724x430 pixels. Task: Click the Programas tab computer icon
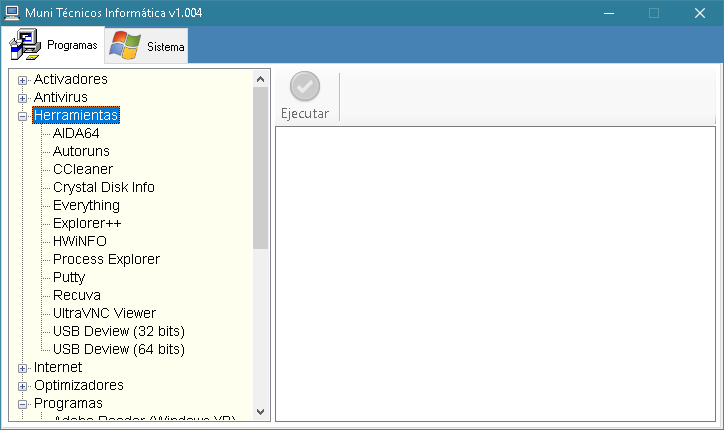[25, 44]
